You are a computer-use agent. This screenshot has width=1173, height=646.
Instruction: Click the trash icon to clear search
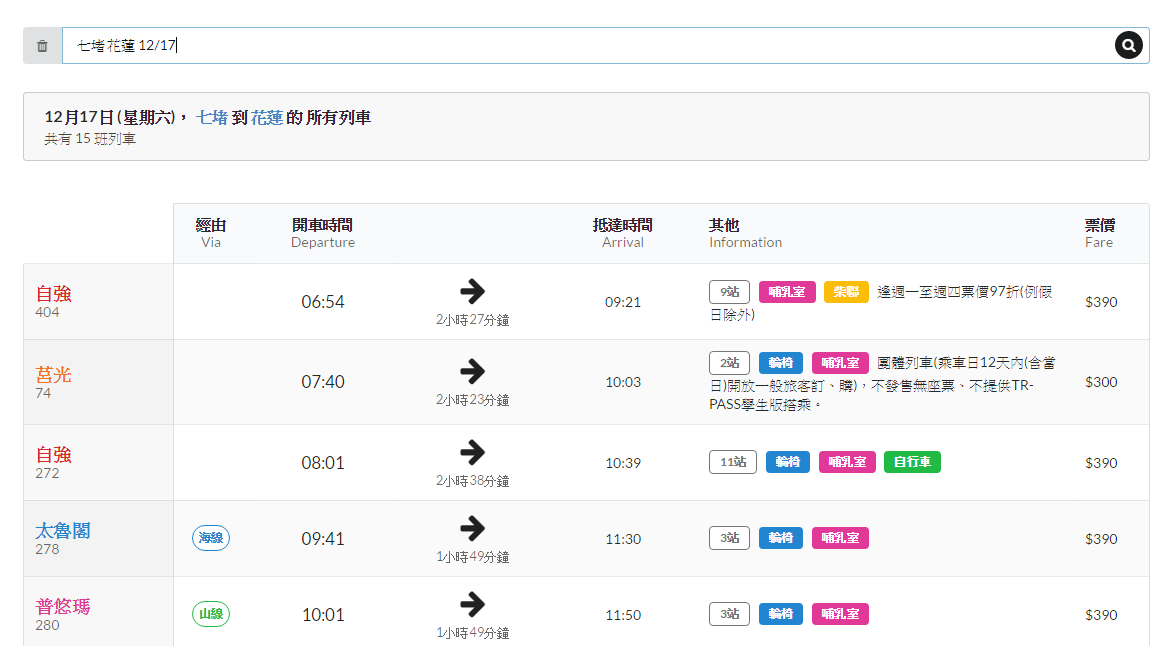(x=42, y=46)
